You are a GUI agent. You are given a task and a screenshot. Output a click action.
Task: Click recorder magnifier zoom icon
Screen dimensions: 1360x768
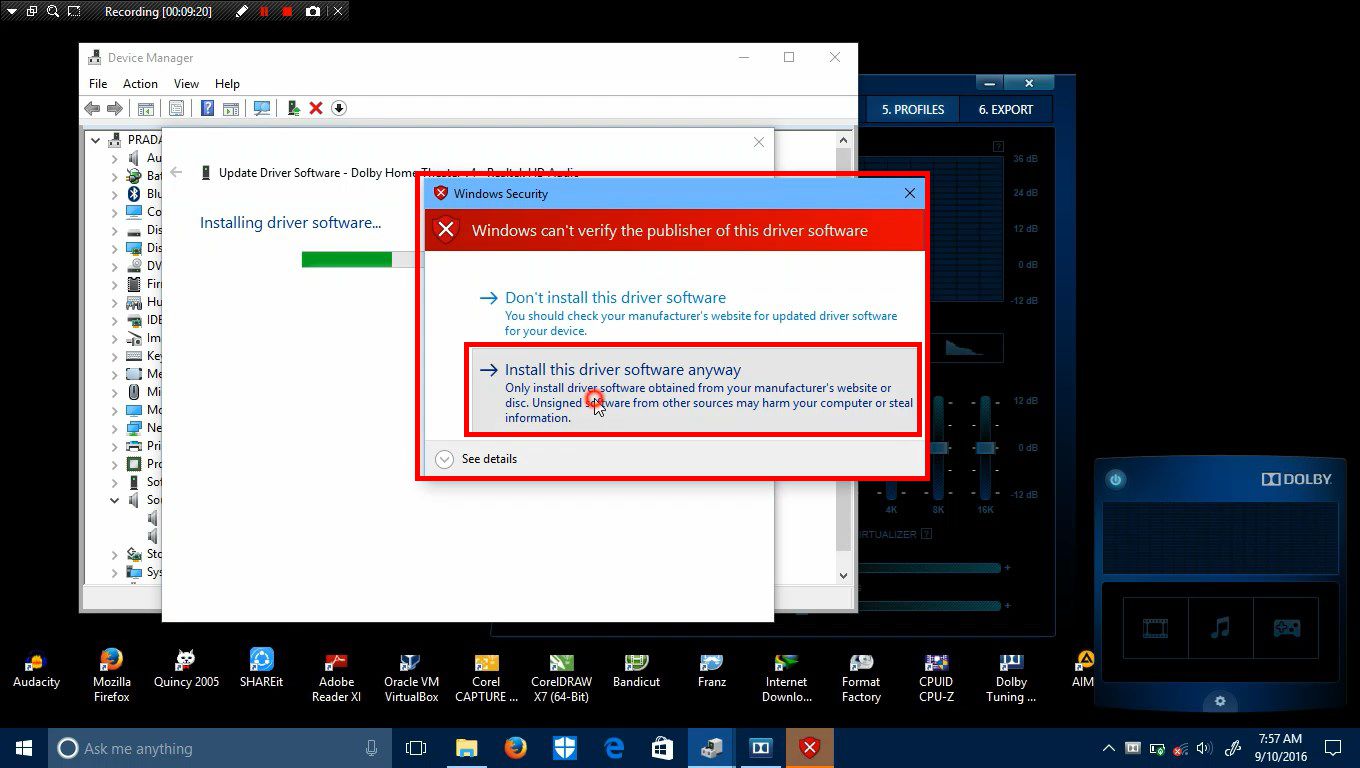pos(52,12)
